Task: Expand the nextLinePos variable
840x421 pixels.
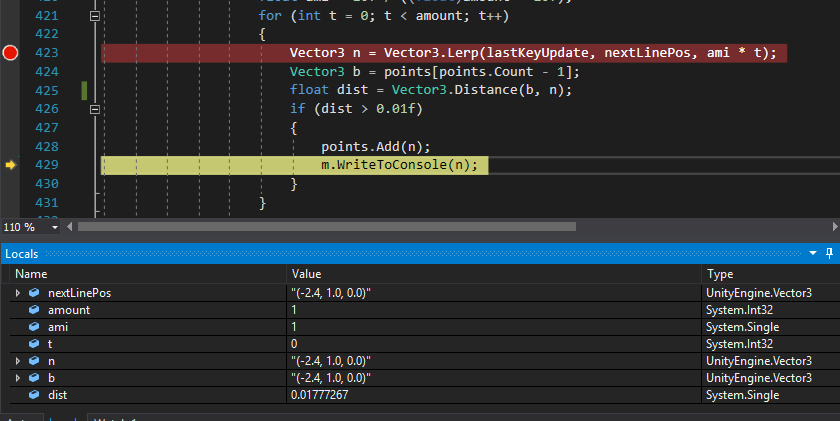Action: 17,293
